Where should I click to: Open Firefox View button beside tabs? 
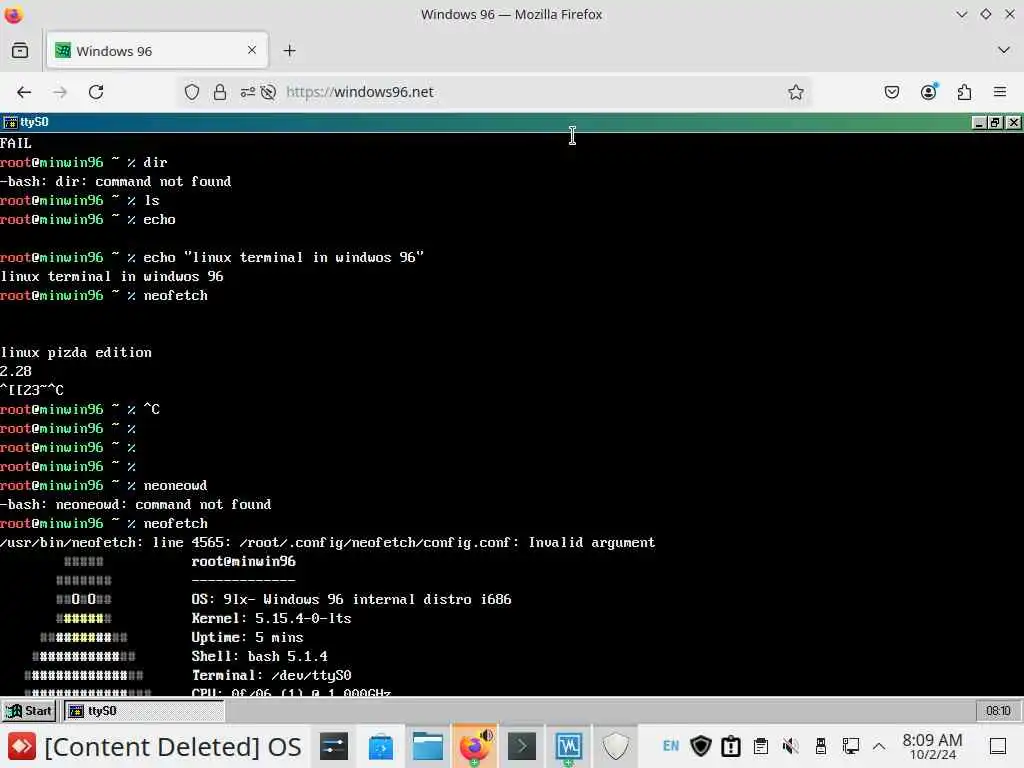[20, 50]
